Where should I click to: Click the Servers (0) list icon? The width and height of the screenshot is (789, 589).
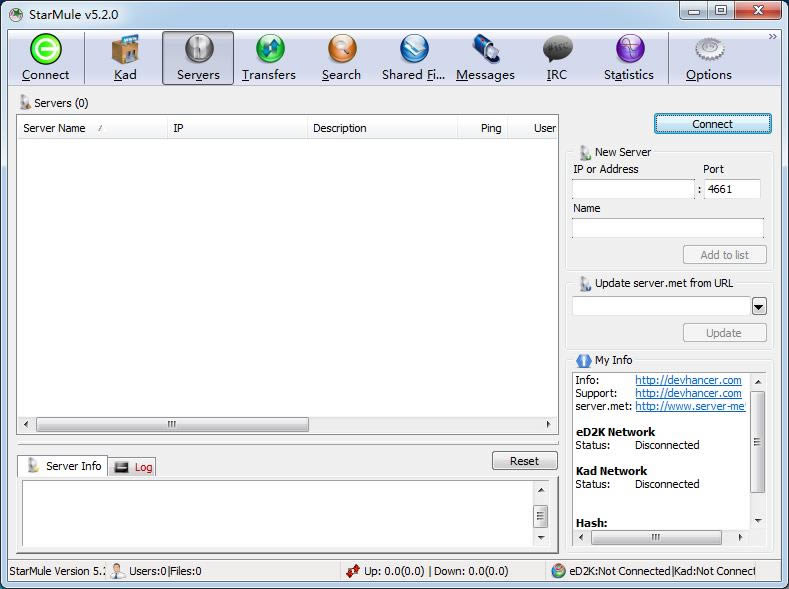click(x=25, y=102)
